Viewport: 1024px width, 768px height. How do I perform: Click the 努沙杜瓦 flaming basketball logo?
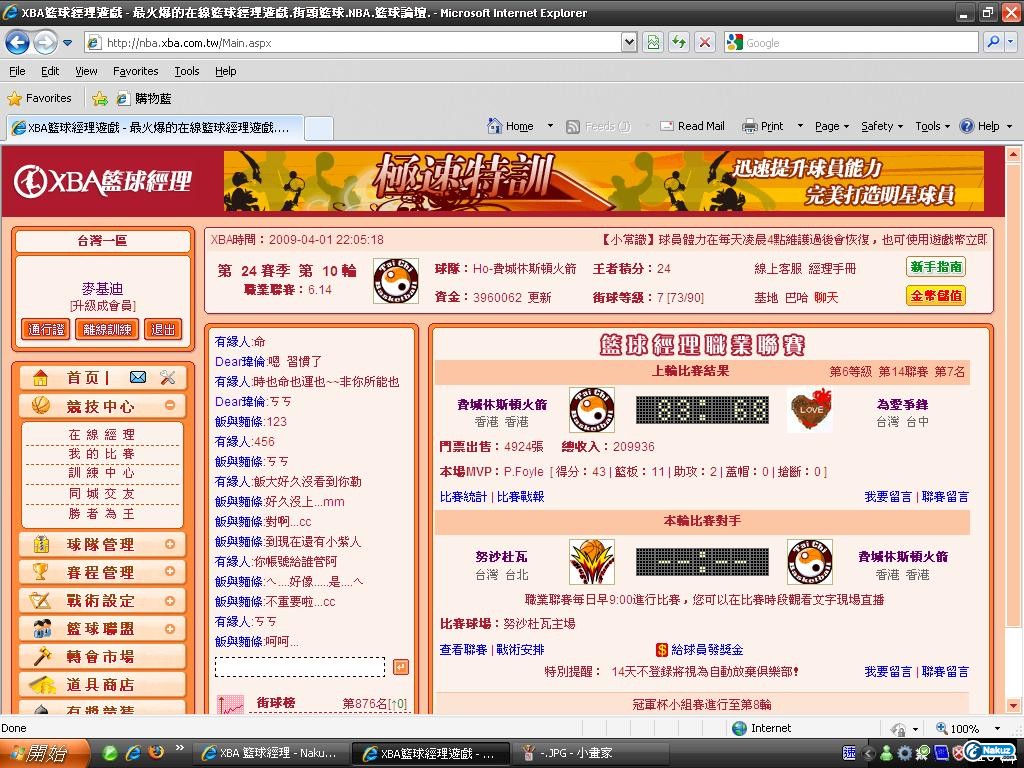point(592,562)
